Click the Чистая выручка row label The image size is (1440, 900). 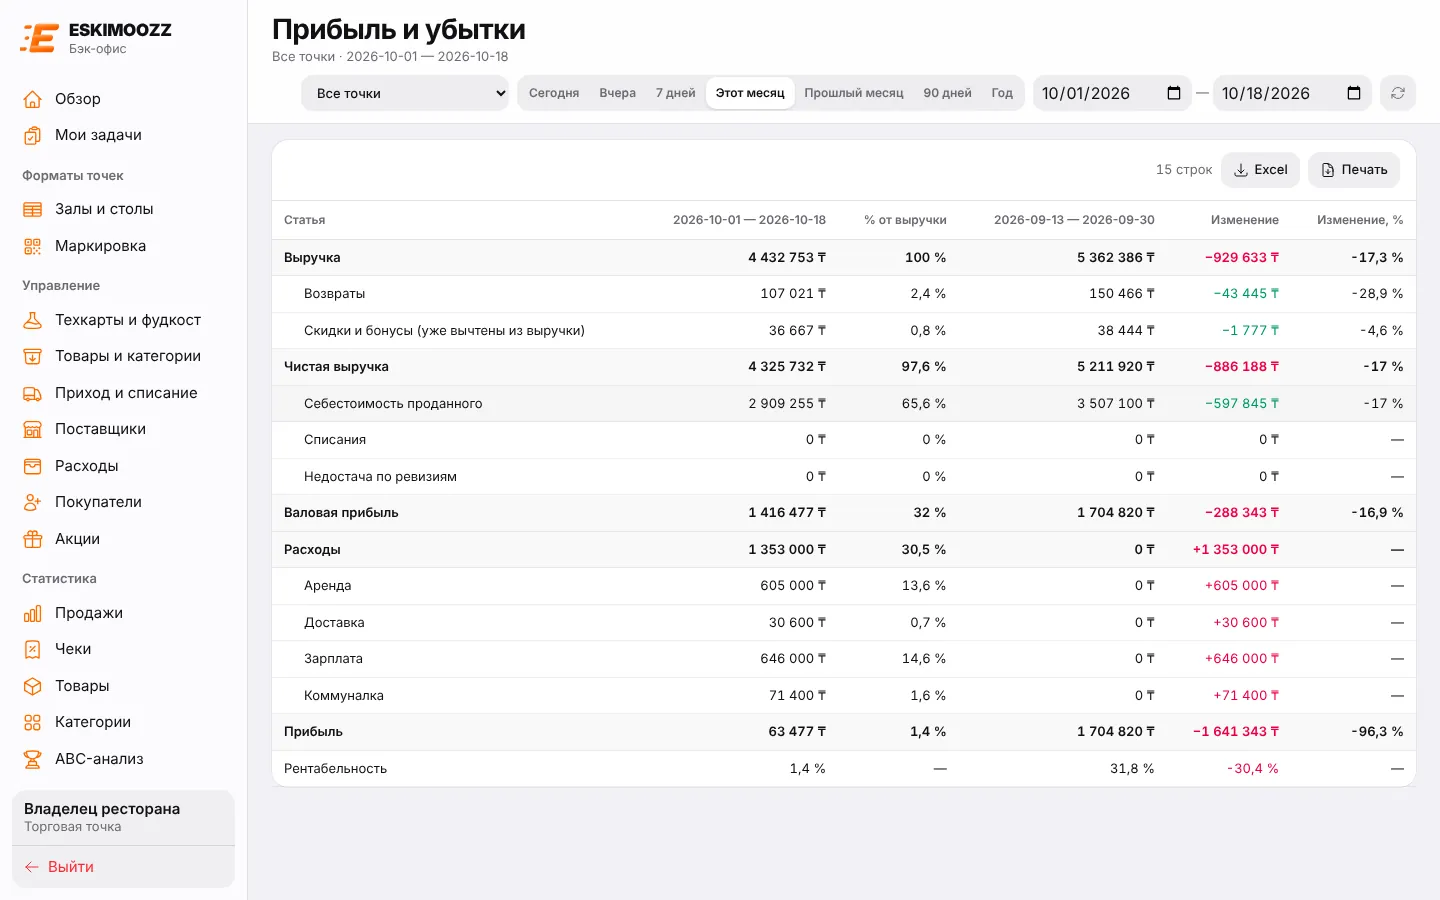click(336, 367)
